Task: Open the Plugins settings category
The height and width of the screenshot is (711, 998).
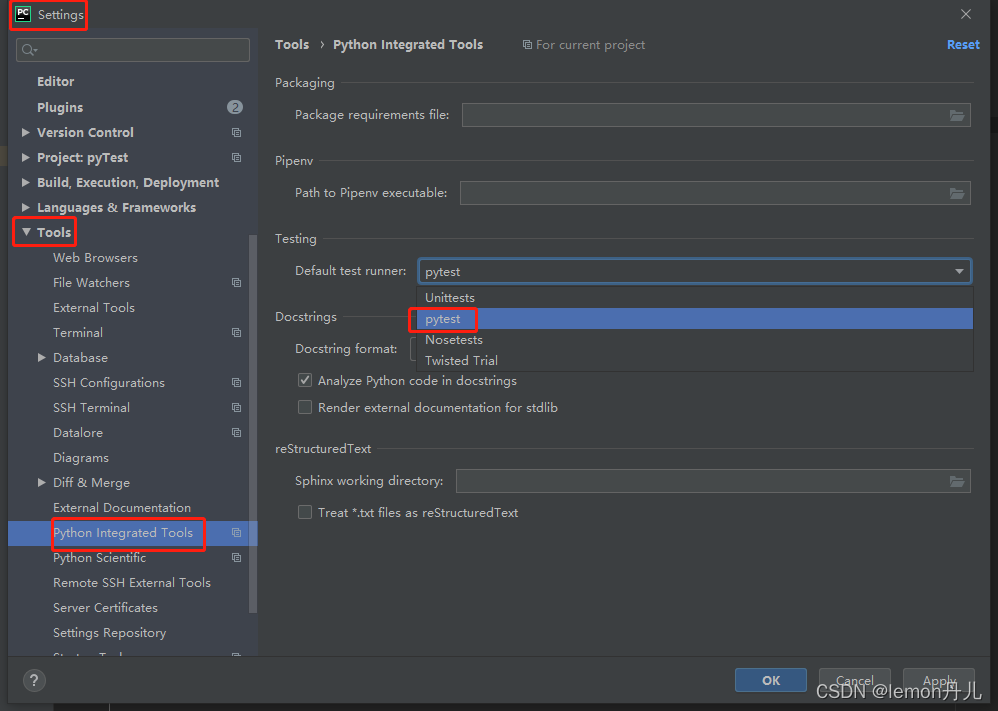Action: coord(60,108)
